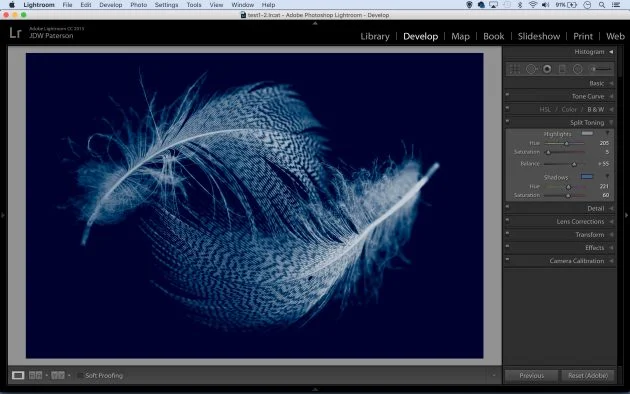Switch to the Slideshow module
630x394 pixels.
click(x=539, y=36)
